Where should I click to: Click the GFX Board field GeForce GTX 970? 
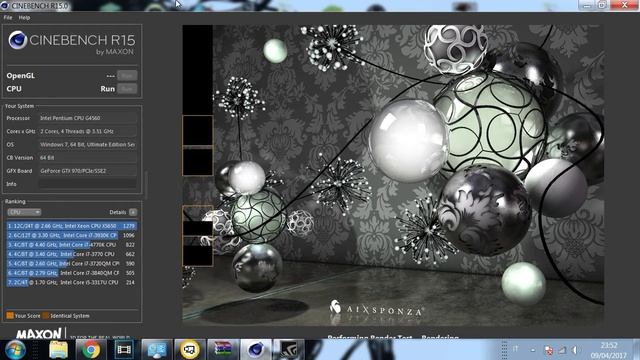pos(87,171)
